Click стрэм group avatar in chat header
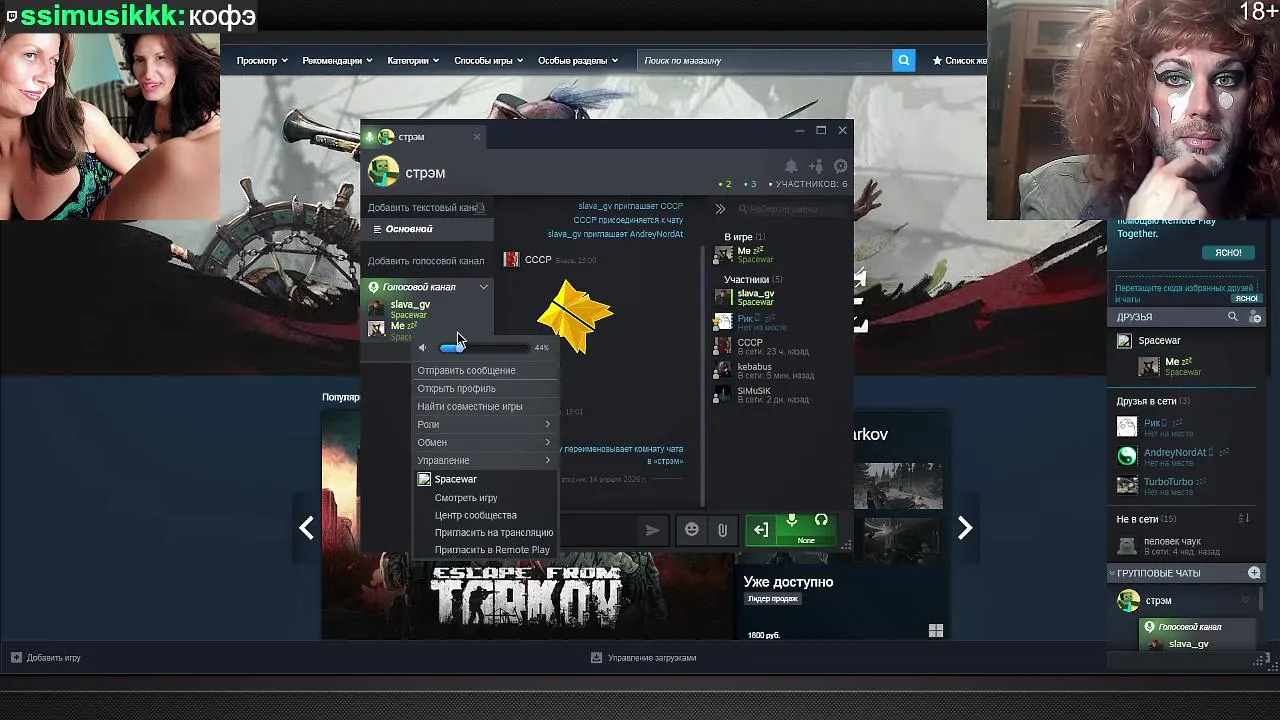1280x720 pixels. pos(383,172)
